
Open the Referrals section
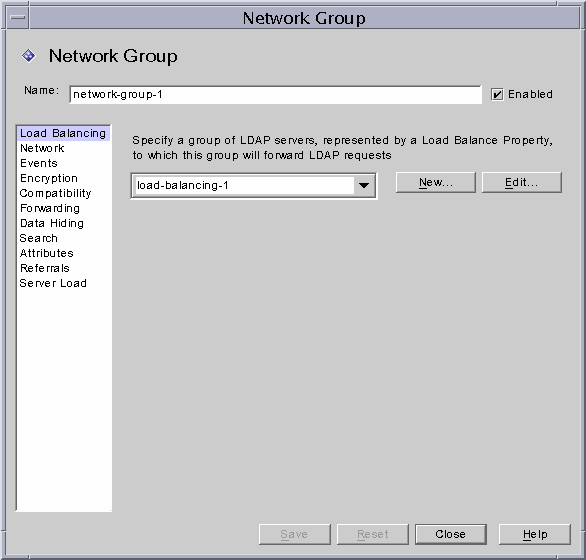point(64,268)
